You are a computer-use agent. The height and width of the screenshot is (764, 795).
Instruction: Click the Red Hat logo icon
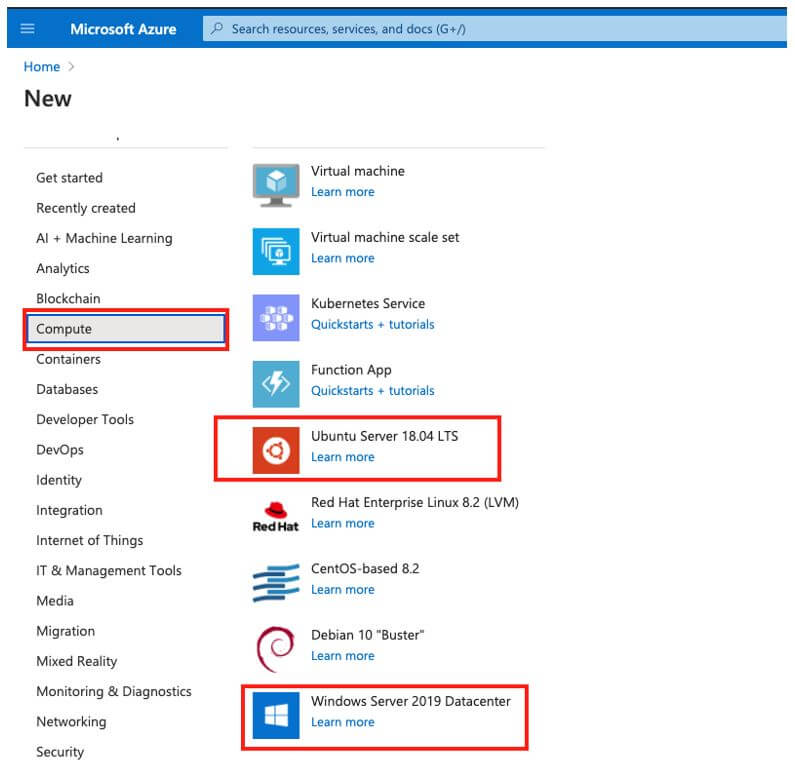[x=276, y=516]
